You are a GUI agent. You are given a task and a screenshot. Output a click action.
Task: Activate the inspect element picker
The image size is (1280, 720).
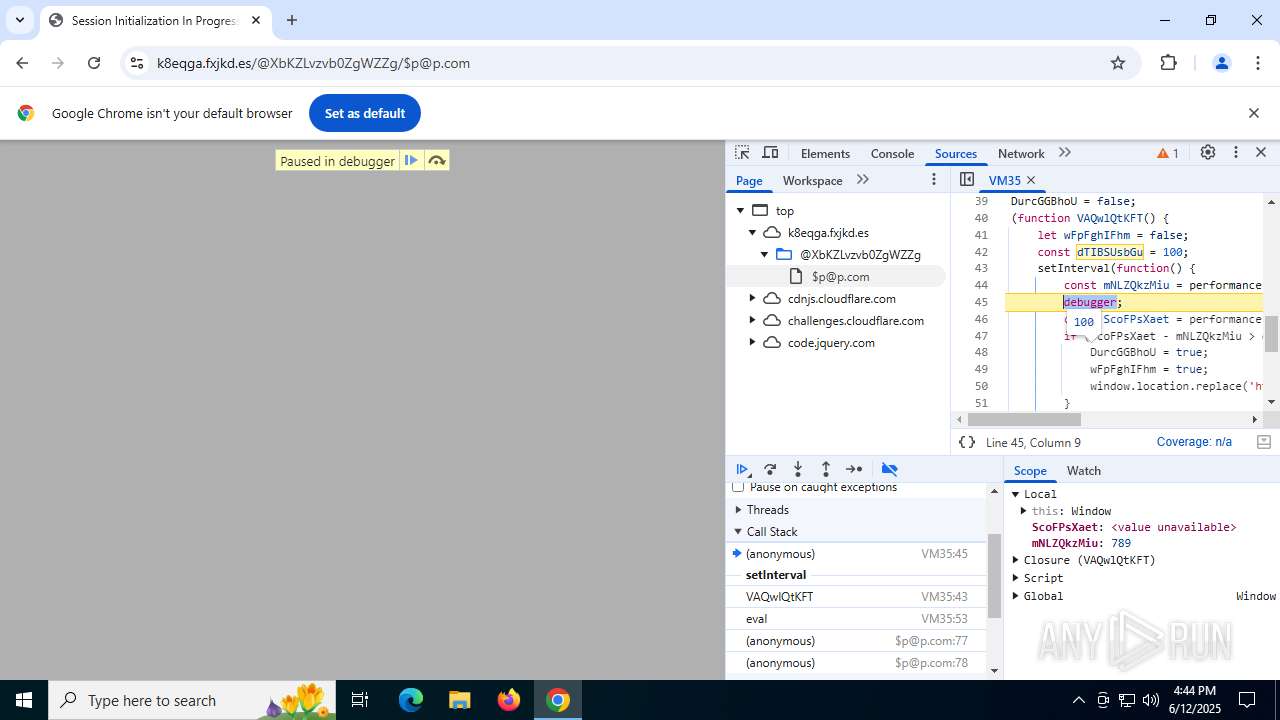pos(742,153)
